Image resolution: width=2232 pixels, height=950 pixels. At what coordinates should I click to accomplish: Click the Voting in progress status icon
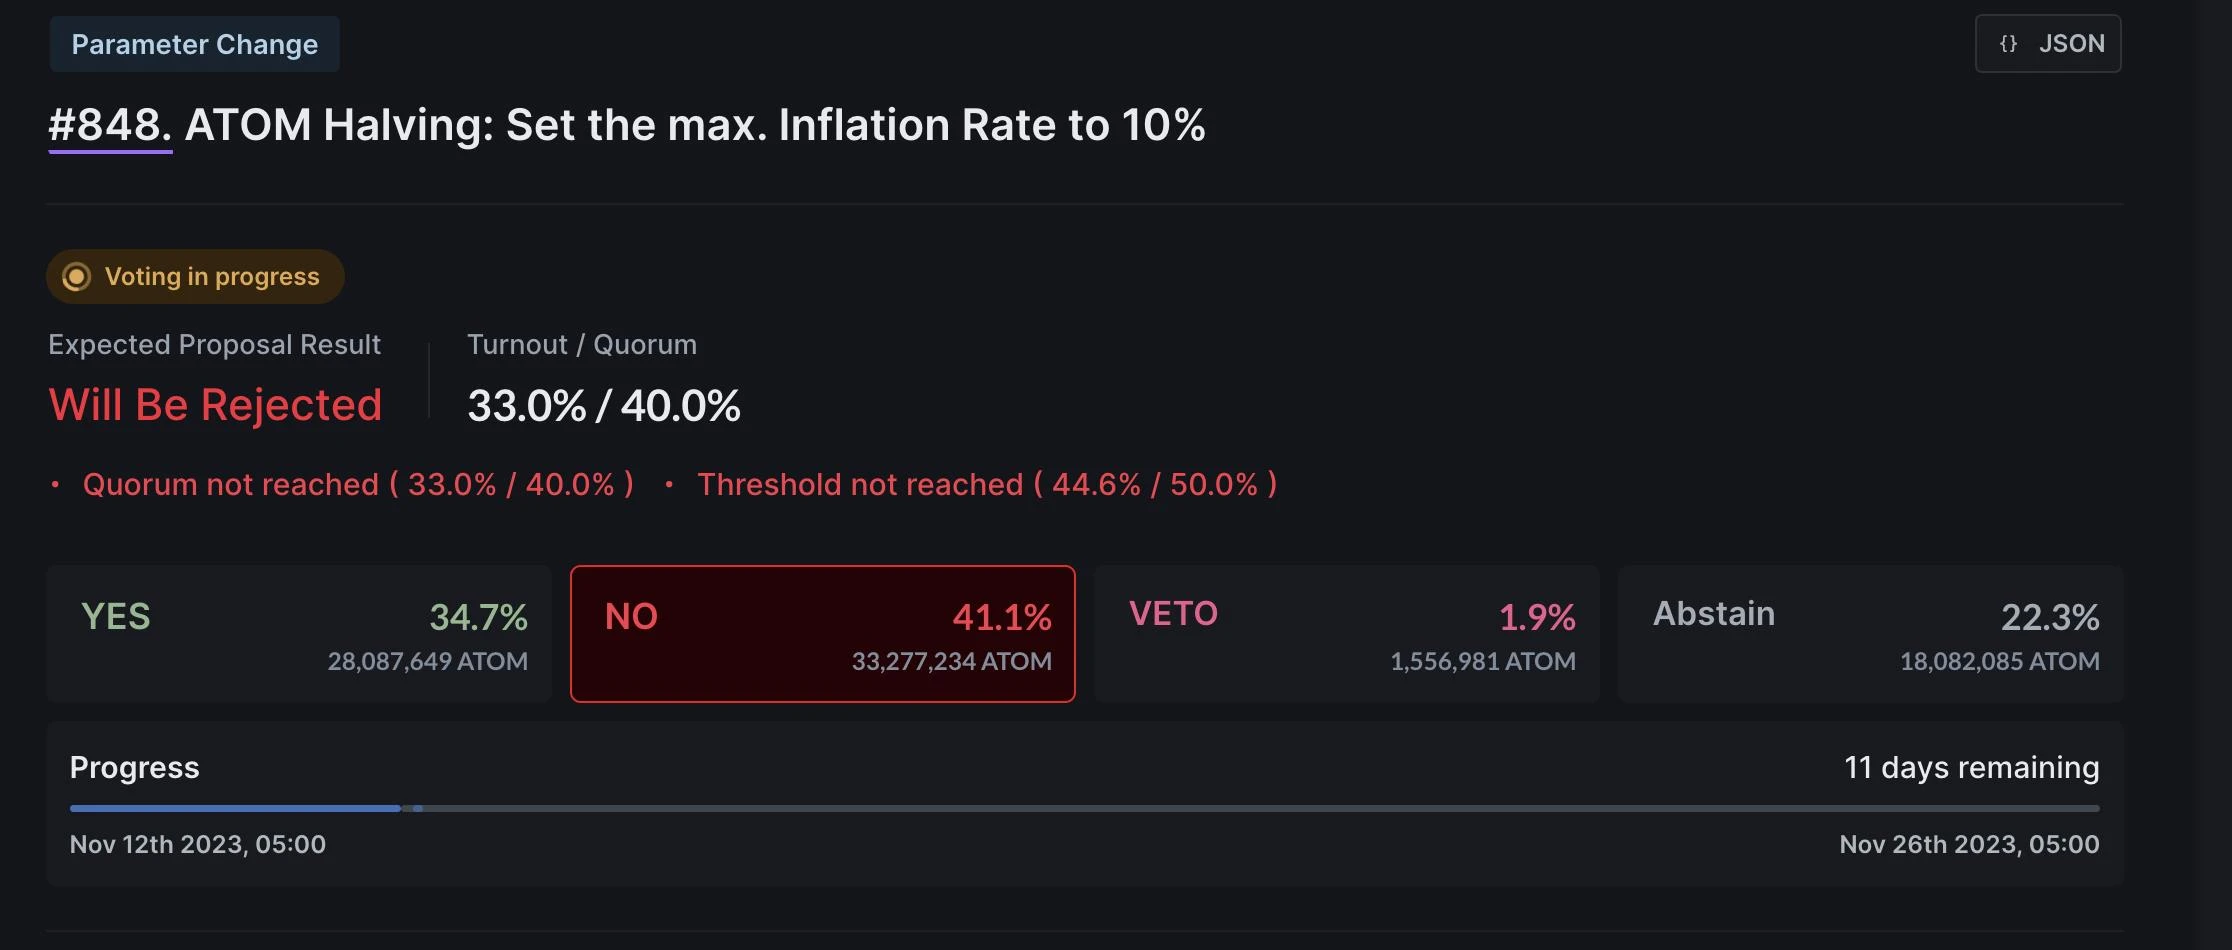pyautogui.click(x=76, y=277)
